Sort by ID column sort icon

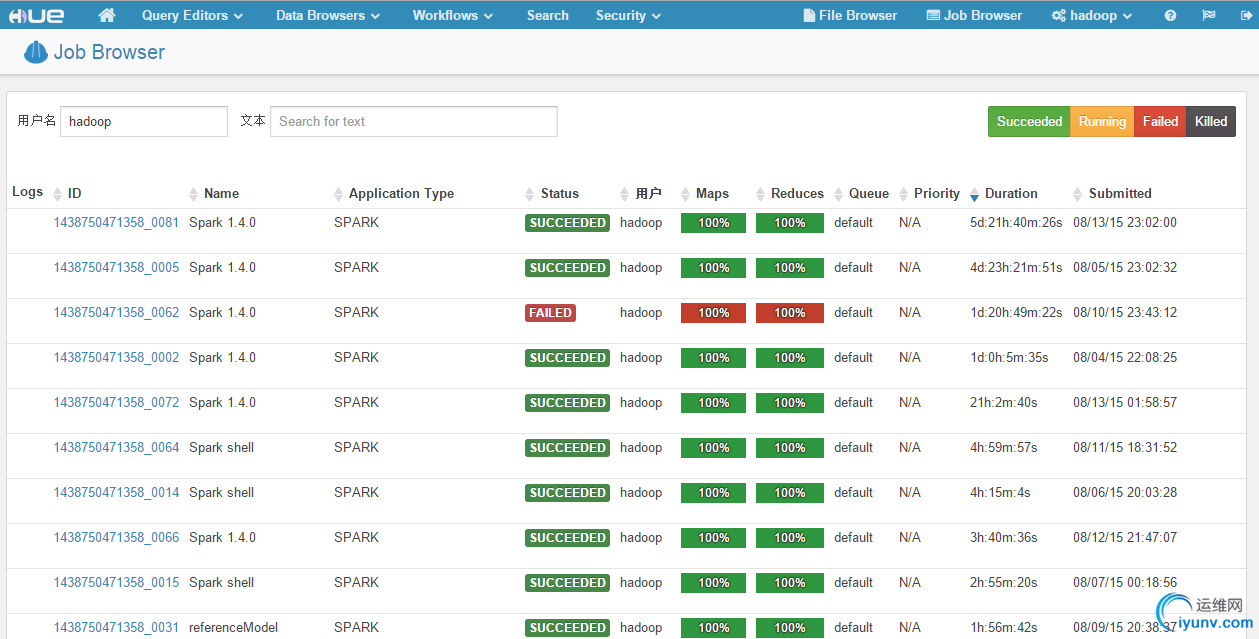pyautogui.click(x=58, y=194)
